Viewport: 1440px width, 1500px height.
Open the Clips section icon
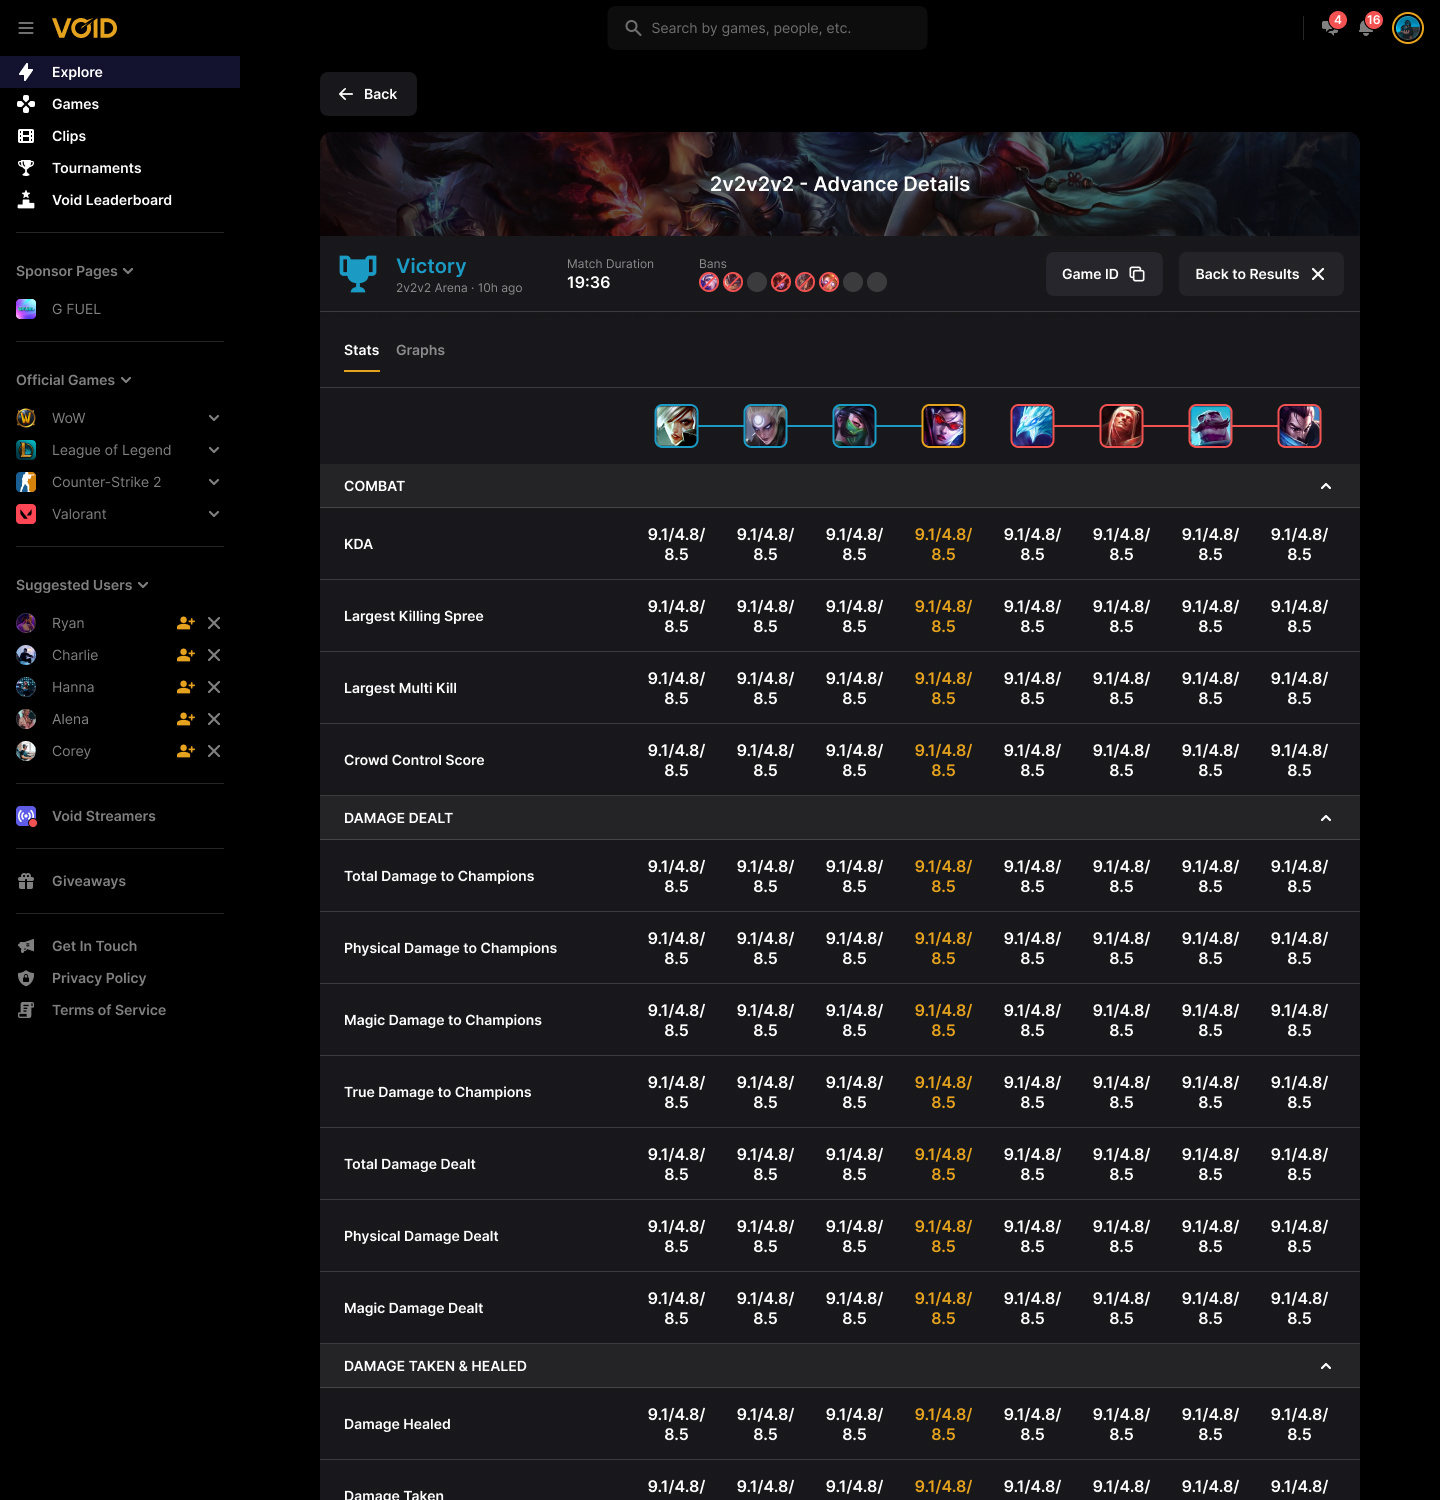point(26,136)
